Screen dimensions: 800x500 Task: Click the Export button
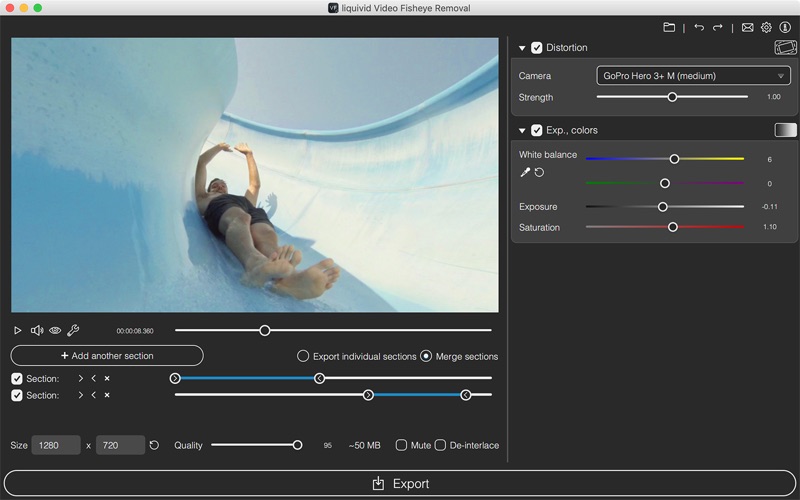coord(400,484)
